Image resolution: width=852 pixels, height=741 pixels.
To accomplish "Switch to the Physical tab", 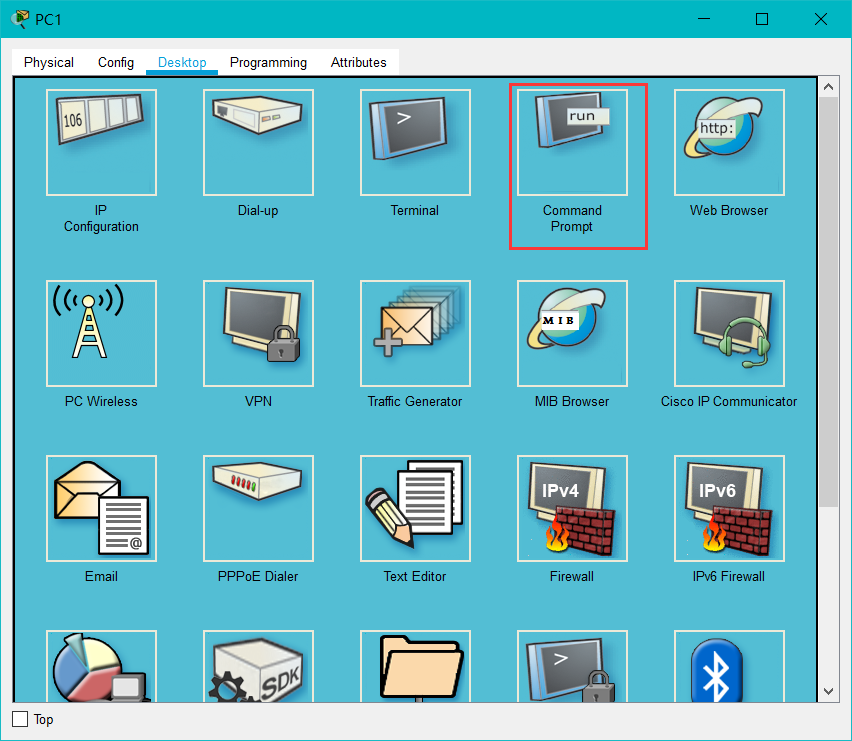I will [x=49, y=62].
